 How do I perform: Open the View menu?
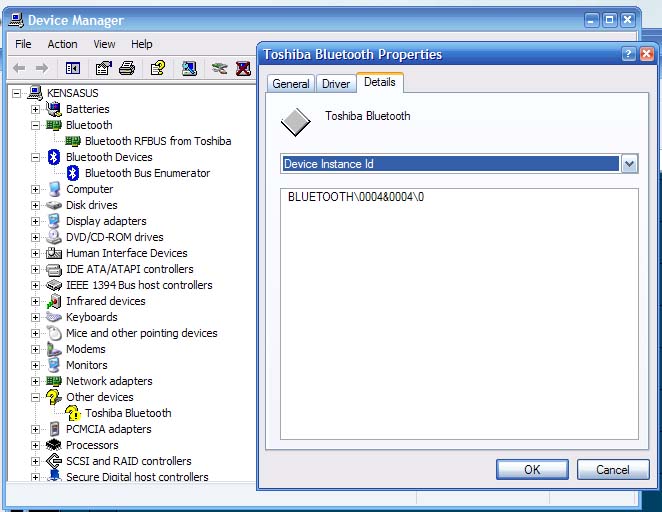(104, 44)
